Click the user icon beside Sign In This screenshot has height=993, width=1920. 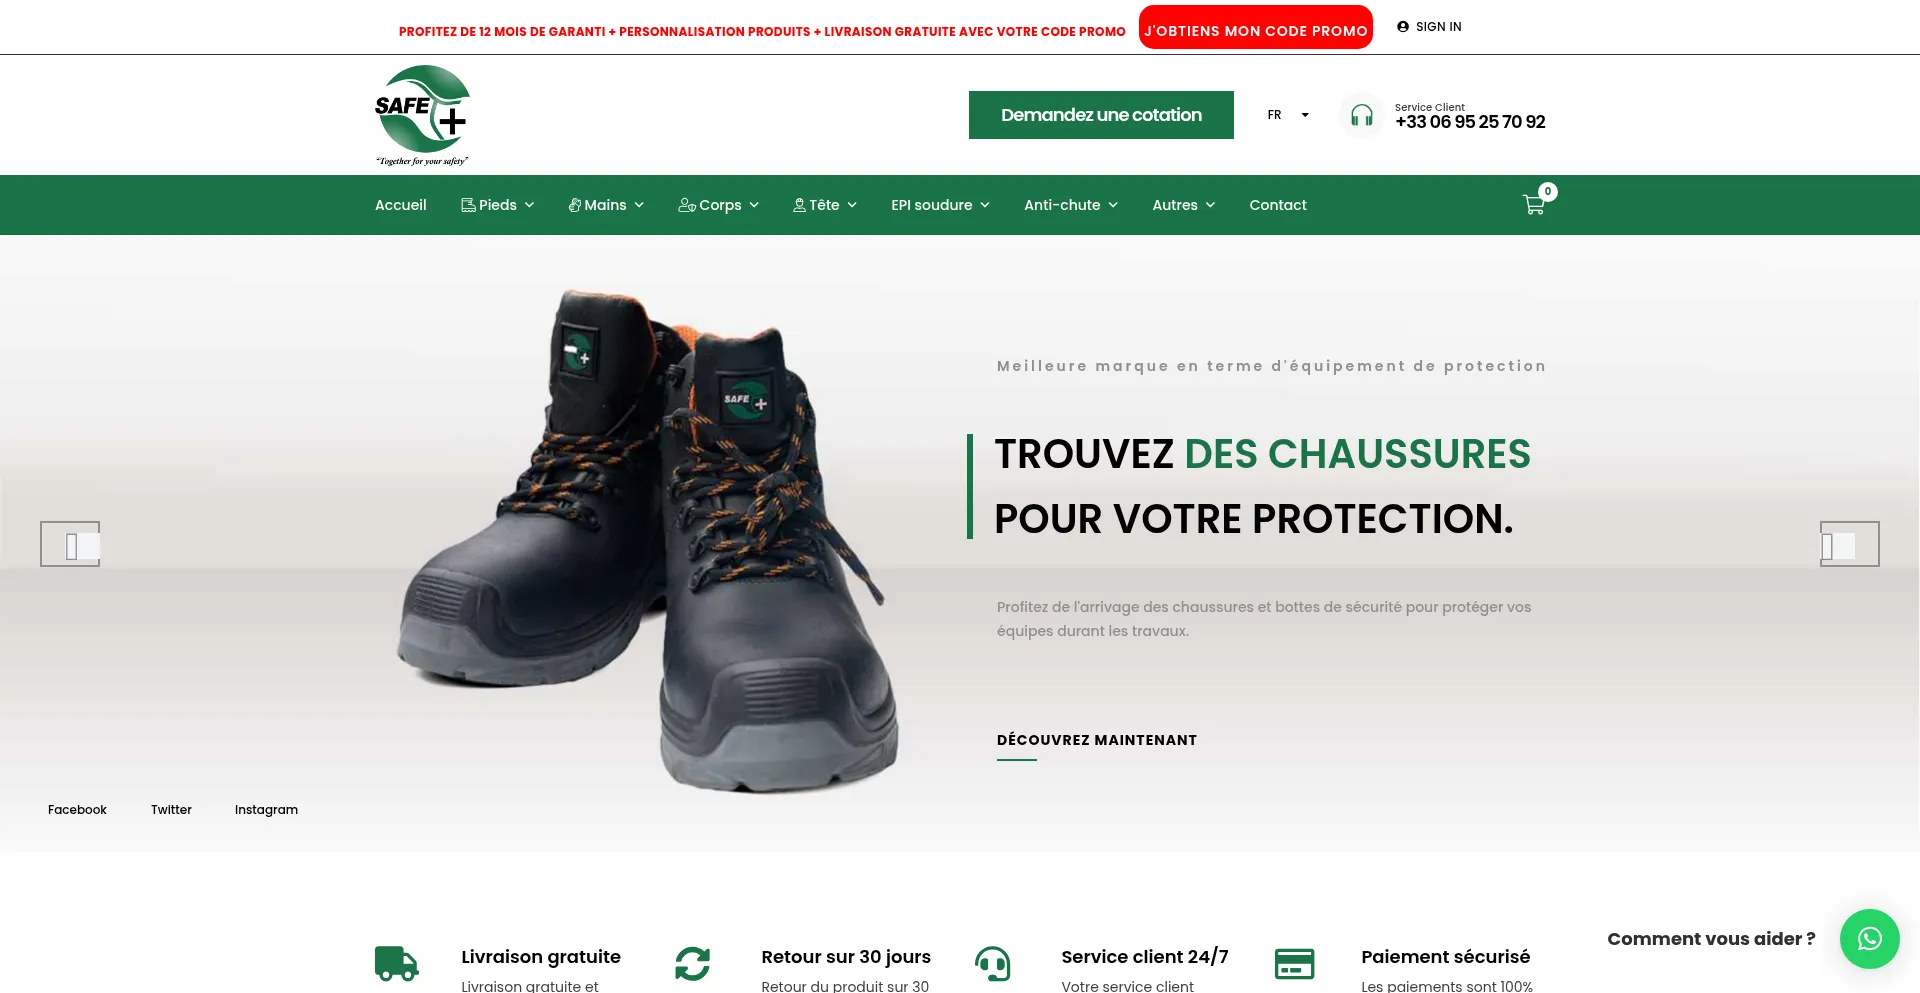[1403, 27]
